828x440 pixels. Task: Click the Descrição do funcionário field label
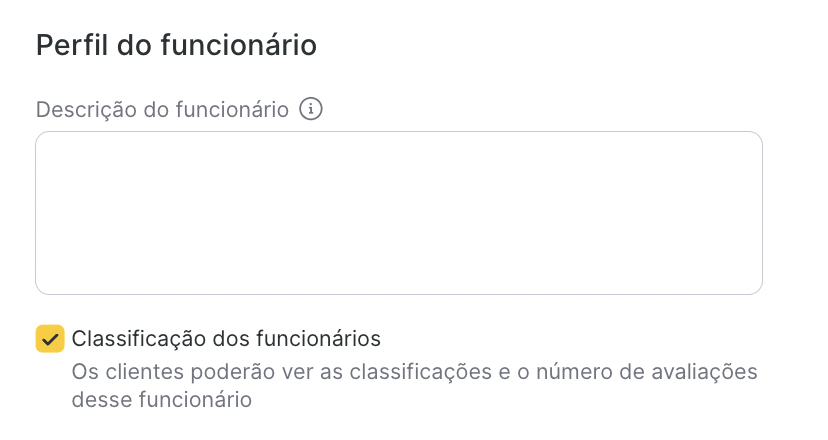coord(162,109)
